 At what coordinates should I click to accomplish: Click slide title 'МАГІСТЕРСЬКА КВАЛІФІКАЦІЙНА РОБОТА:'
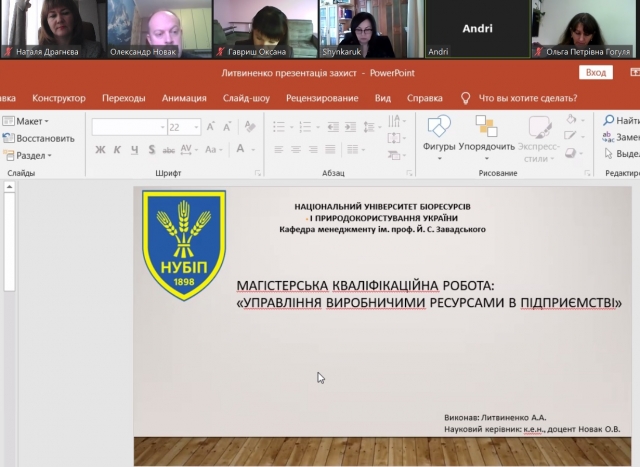pos(365,286)
